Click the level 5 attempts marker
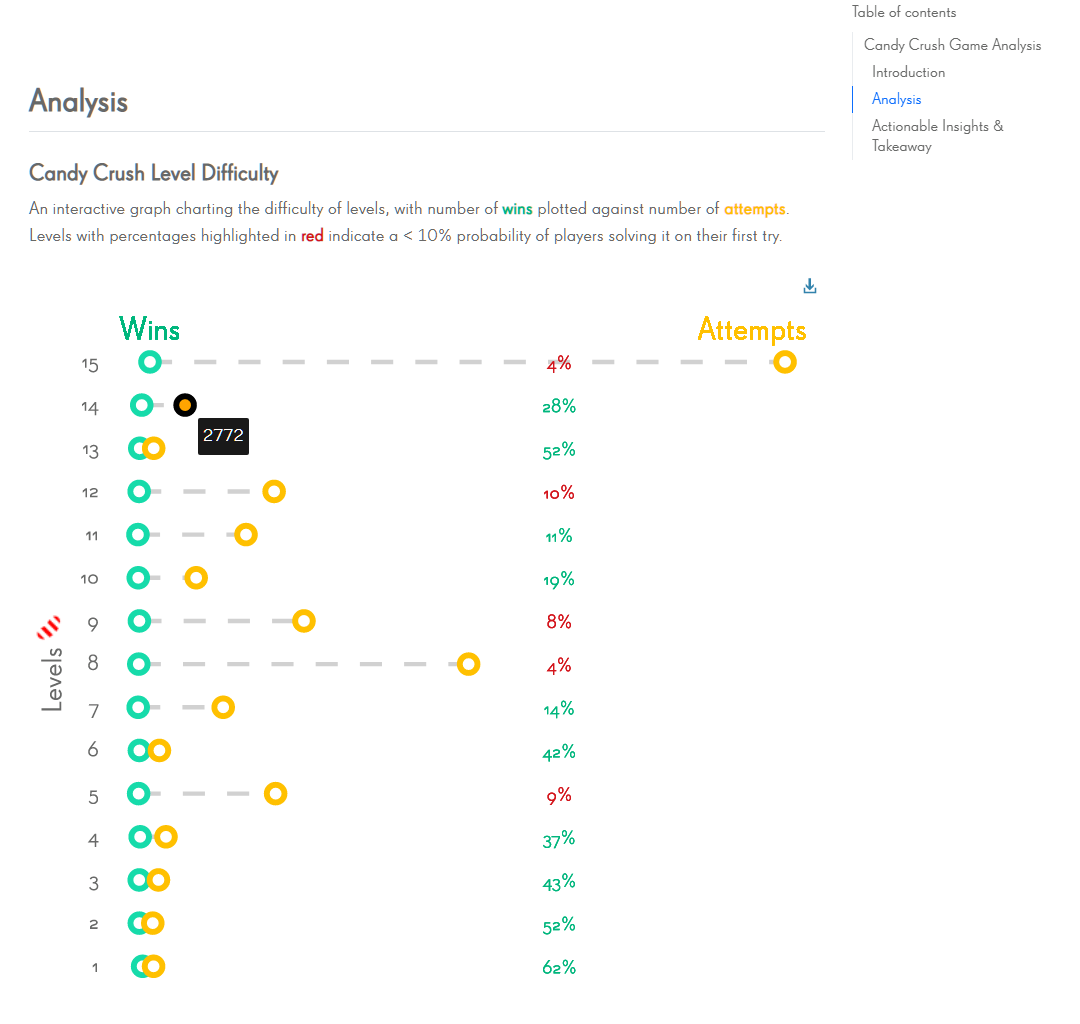This screenshot has width=1080, height=1024. pyautogui.click(x=276, y=794)
